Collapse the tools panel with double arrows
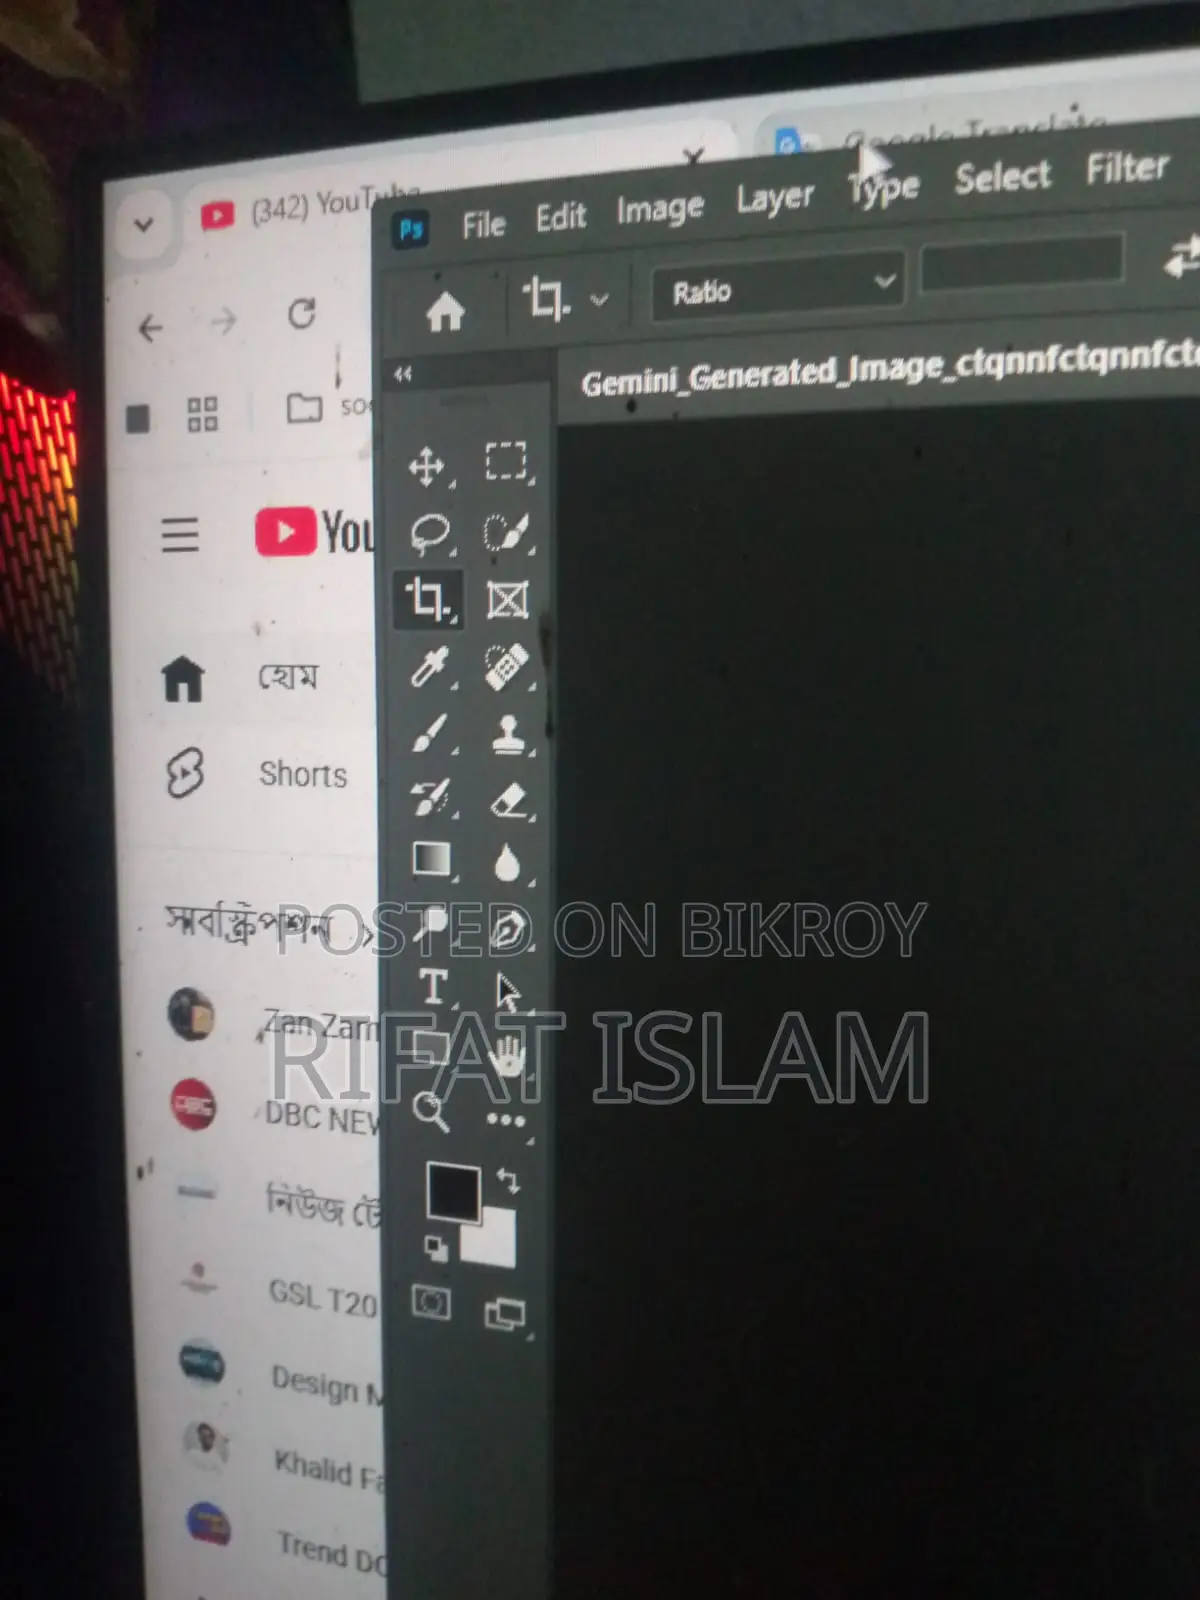The image size is (1200, 1600). pyautogui.click(x=402, y=374)
